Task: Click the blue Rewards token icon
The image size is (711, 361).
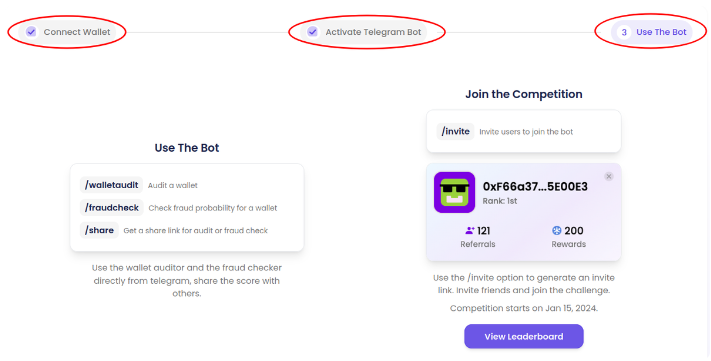Action: click(x=556, y=231)
